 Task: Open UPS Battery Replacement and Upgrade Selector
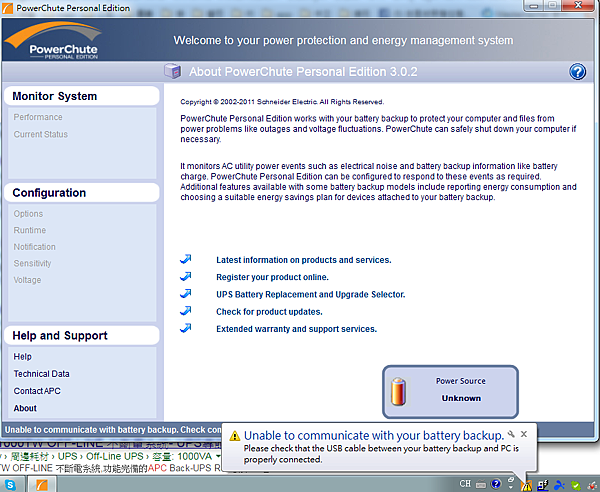(310, 294)
